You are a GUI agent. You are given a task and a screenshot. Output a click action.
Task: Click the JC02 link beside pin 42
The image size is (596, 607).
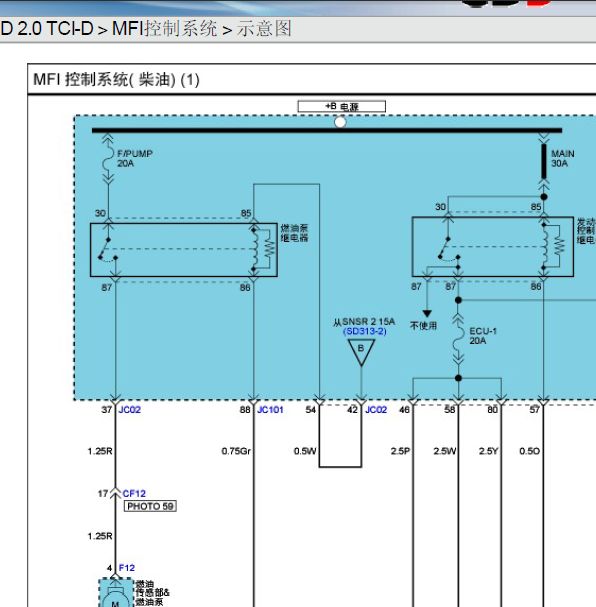click(376, 410)
